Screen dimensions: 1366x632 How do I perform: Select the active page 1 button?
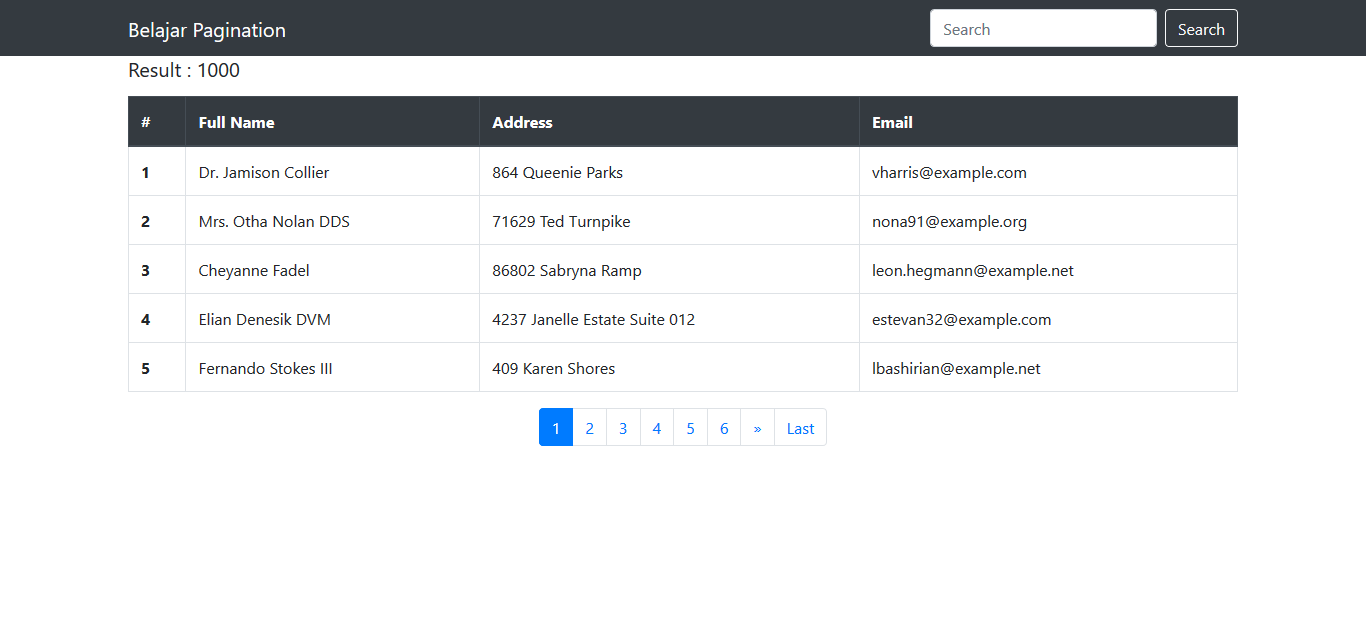click(556, 427)
